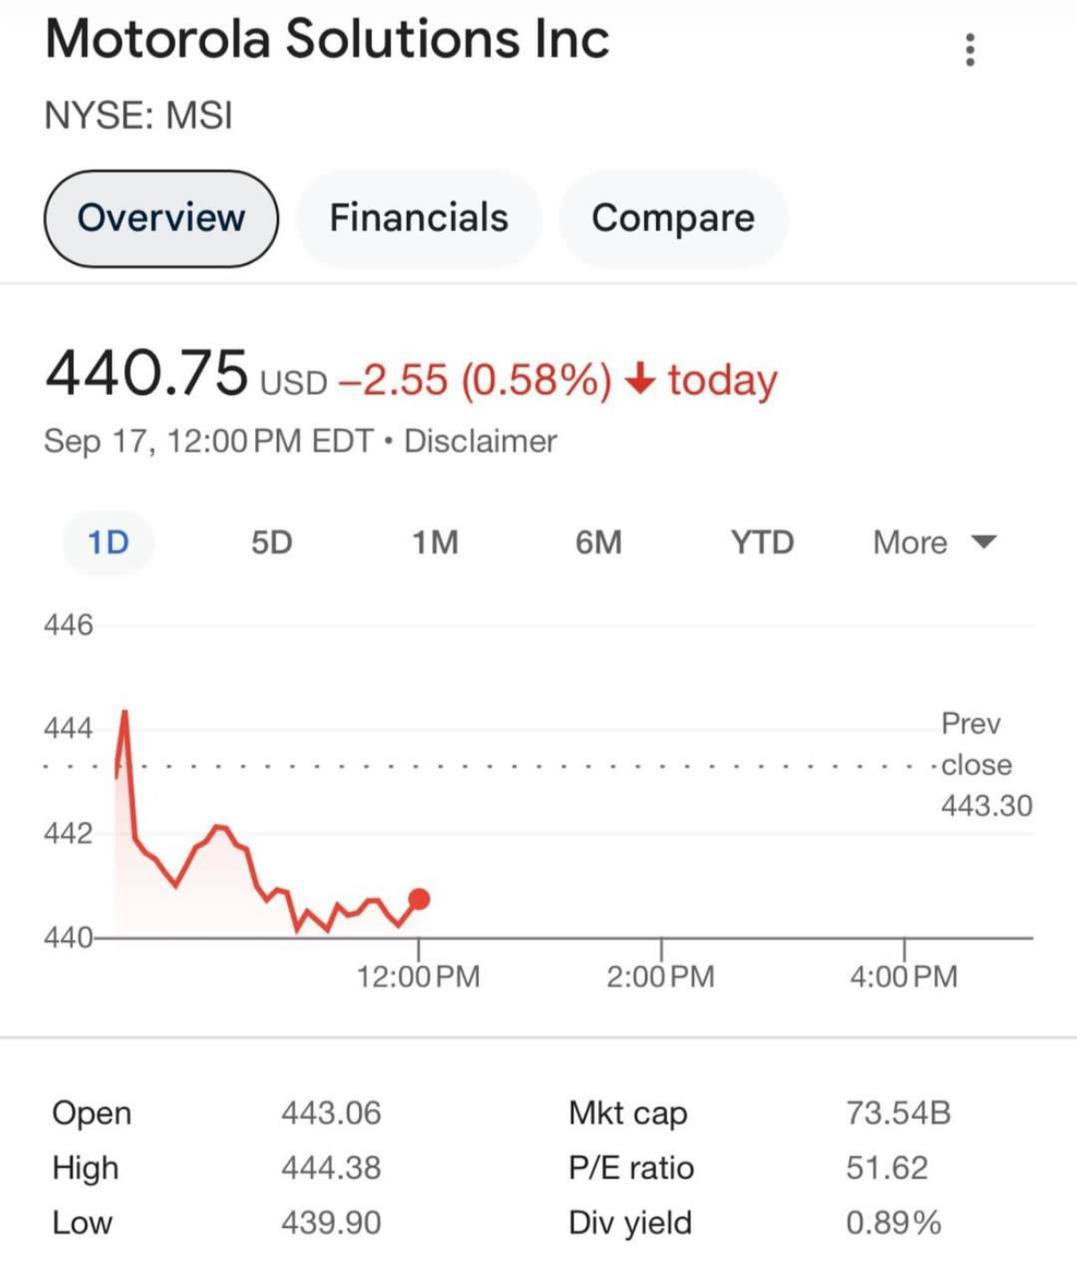1077x1280 pixels.
Task: Open the Disclaimer link
Action: (480, 441)
